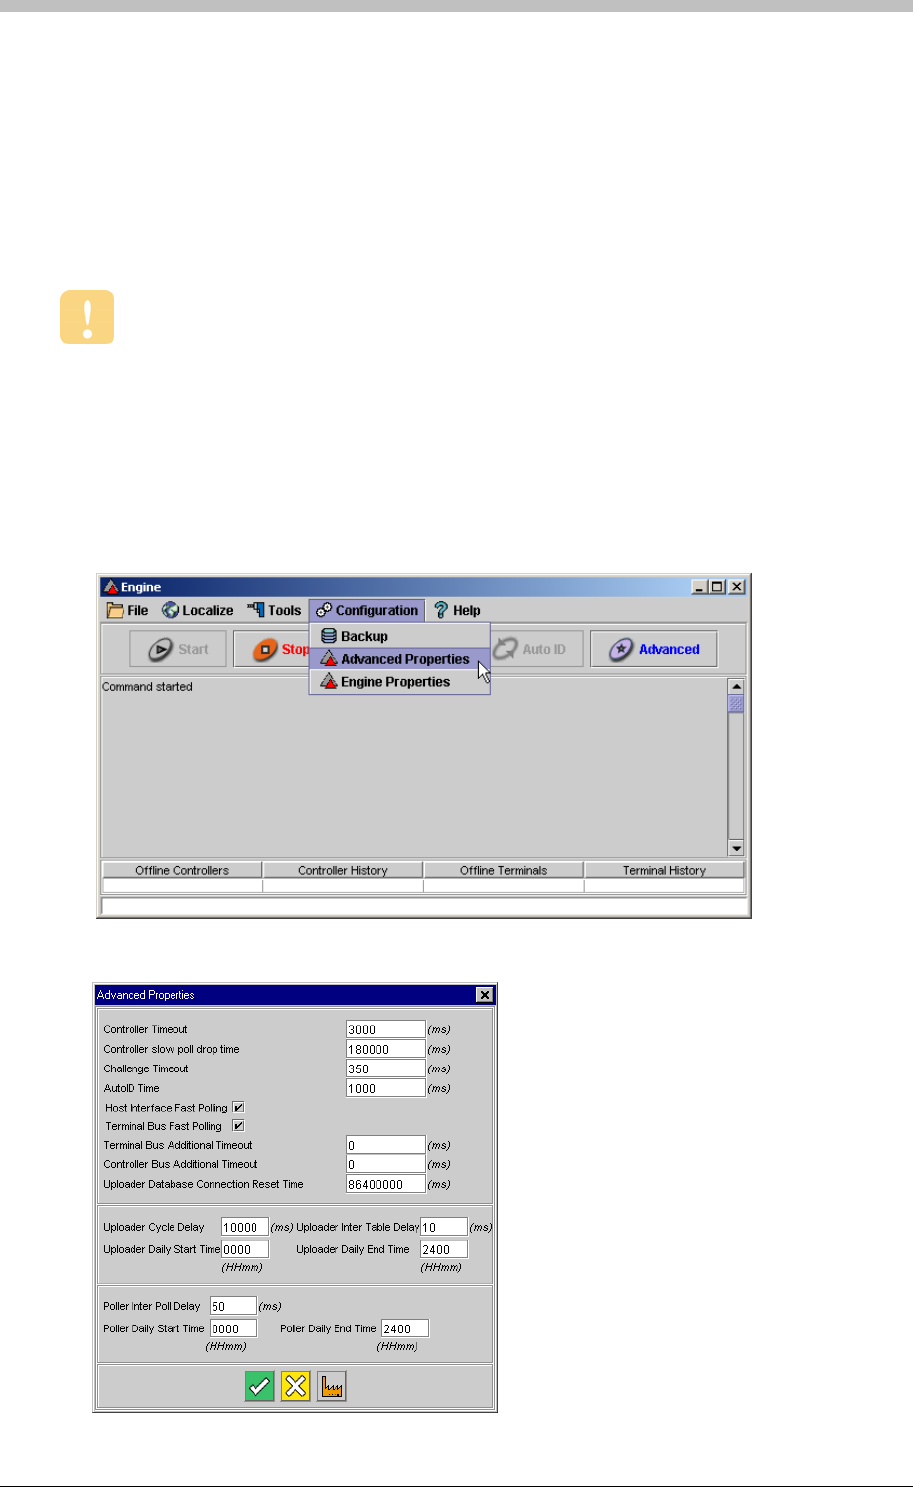This screenshot has height=1487, width=913.
Task: Click Uploader Database Connection Reset Time field
Action: pos(386,1184)
